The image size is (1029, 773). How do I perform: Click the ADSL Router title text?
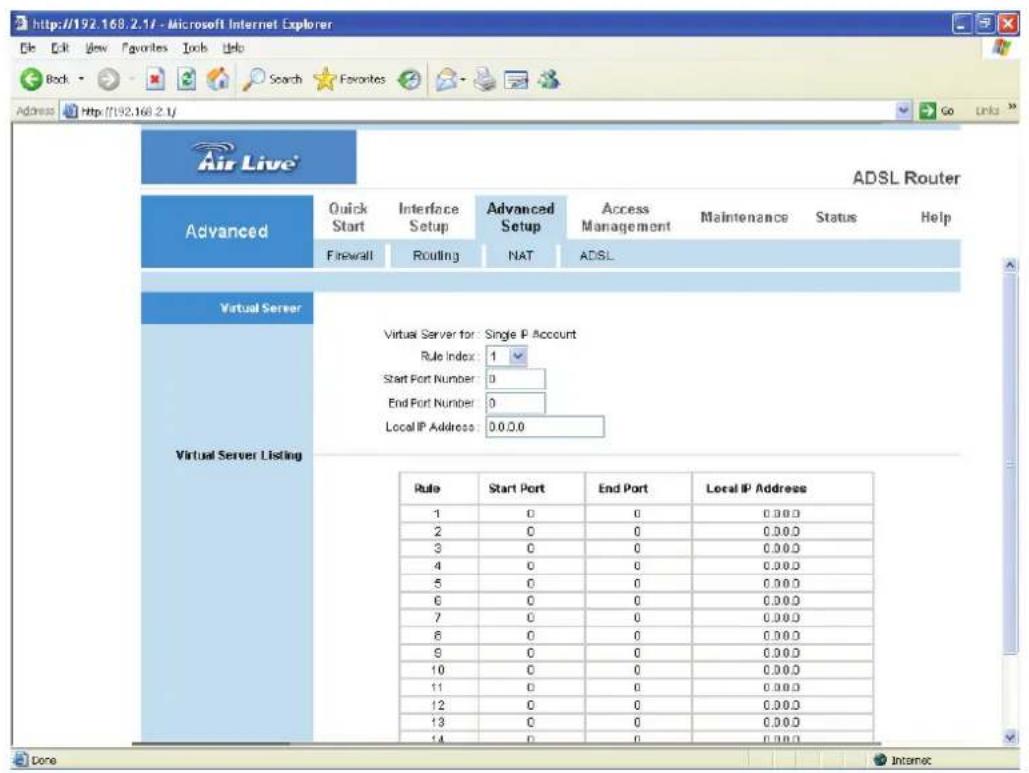906,178
